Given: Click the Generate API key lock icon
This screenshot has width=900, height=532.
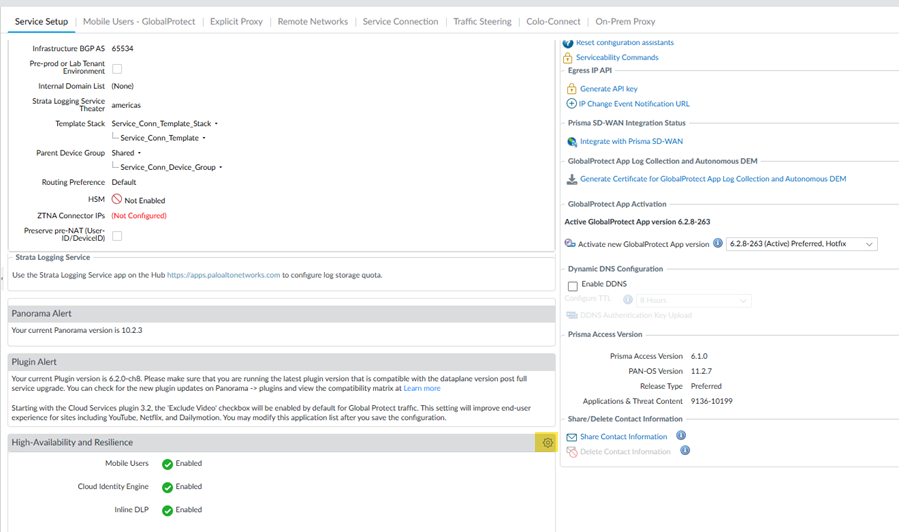Looking at the screenshot, I should [x=572, y=88].
